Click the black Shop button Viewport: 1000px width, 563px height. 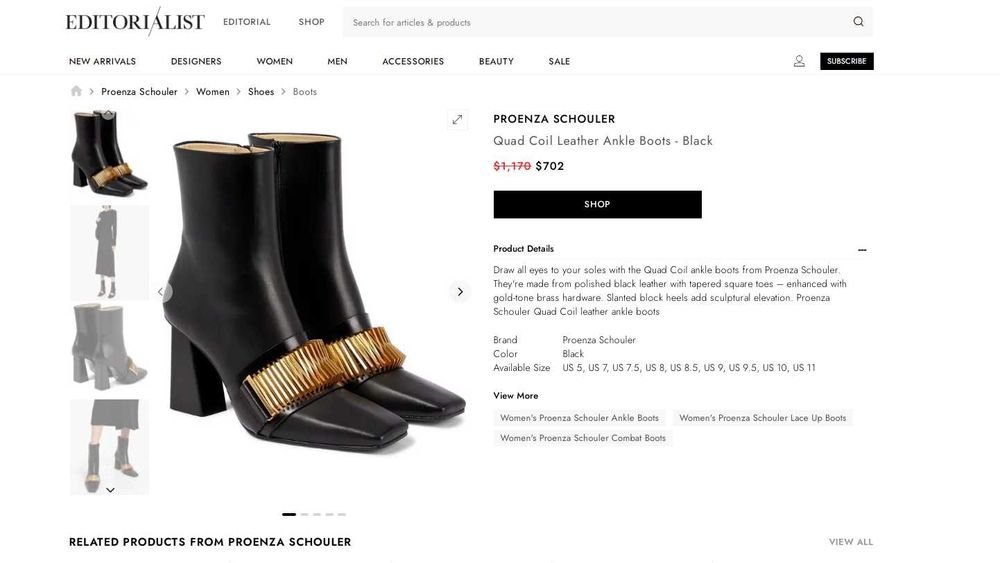pyautogui.click(x=597, y=204)
